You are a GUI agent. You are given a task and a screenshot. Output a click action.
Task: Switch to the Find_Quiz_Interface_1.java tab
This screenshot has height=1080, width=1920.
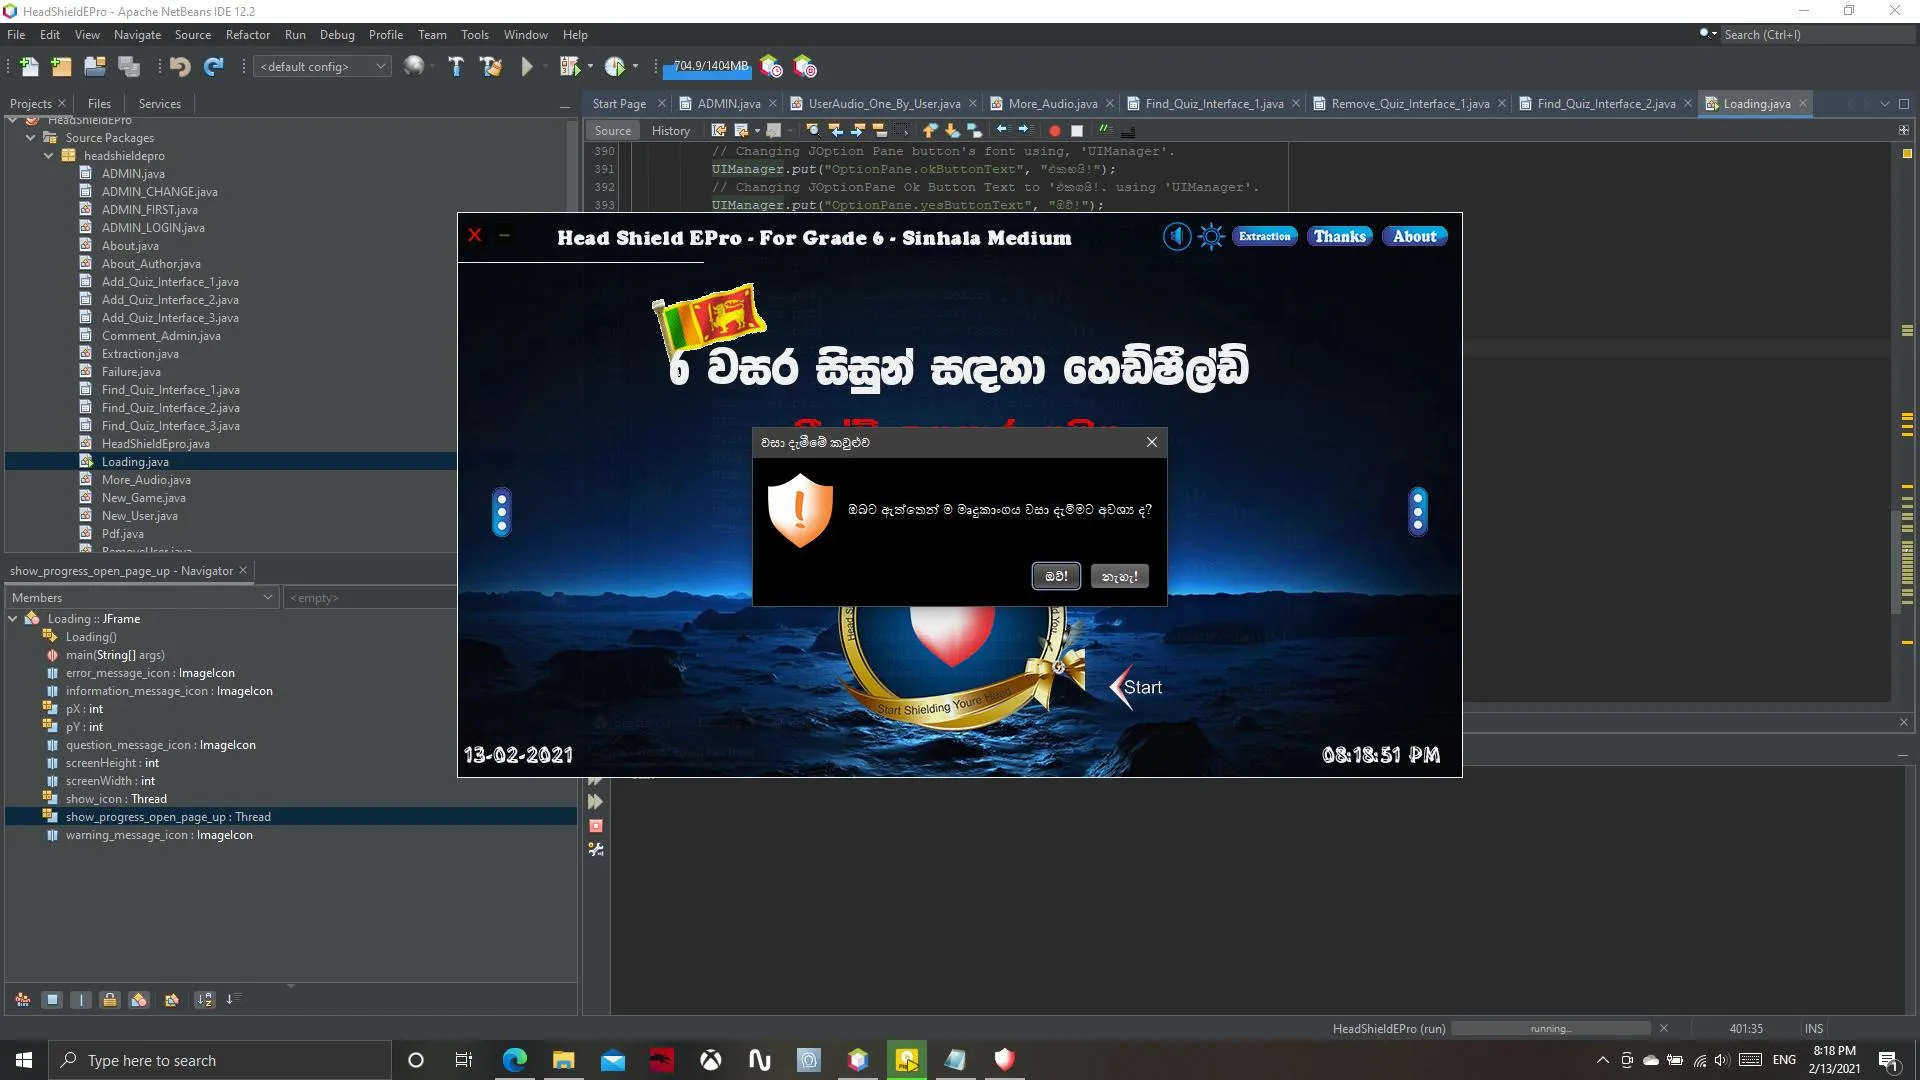tap(1213, 104)
